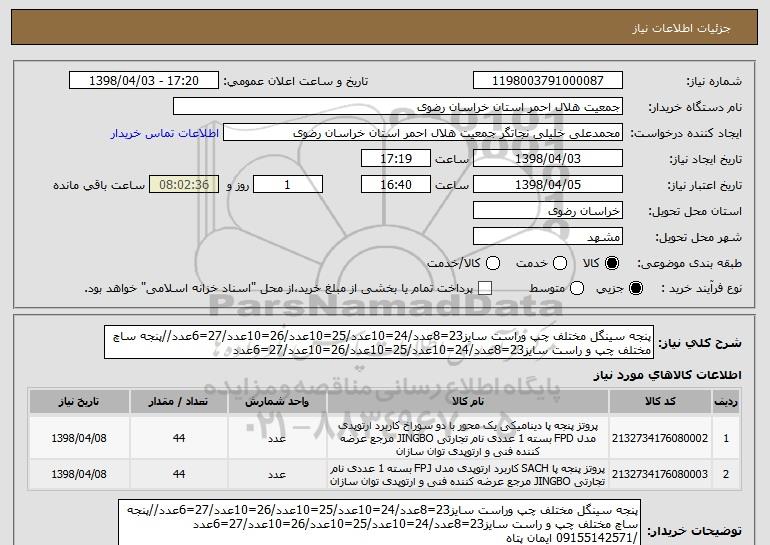Click the public announcement date field 17:20
Image resolution: width=770 pixels, height=545 pixels.
coord(144,81)
